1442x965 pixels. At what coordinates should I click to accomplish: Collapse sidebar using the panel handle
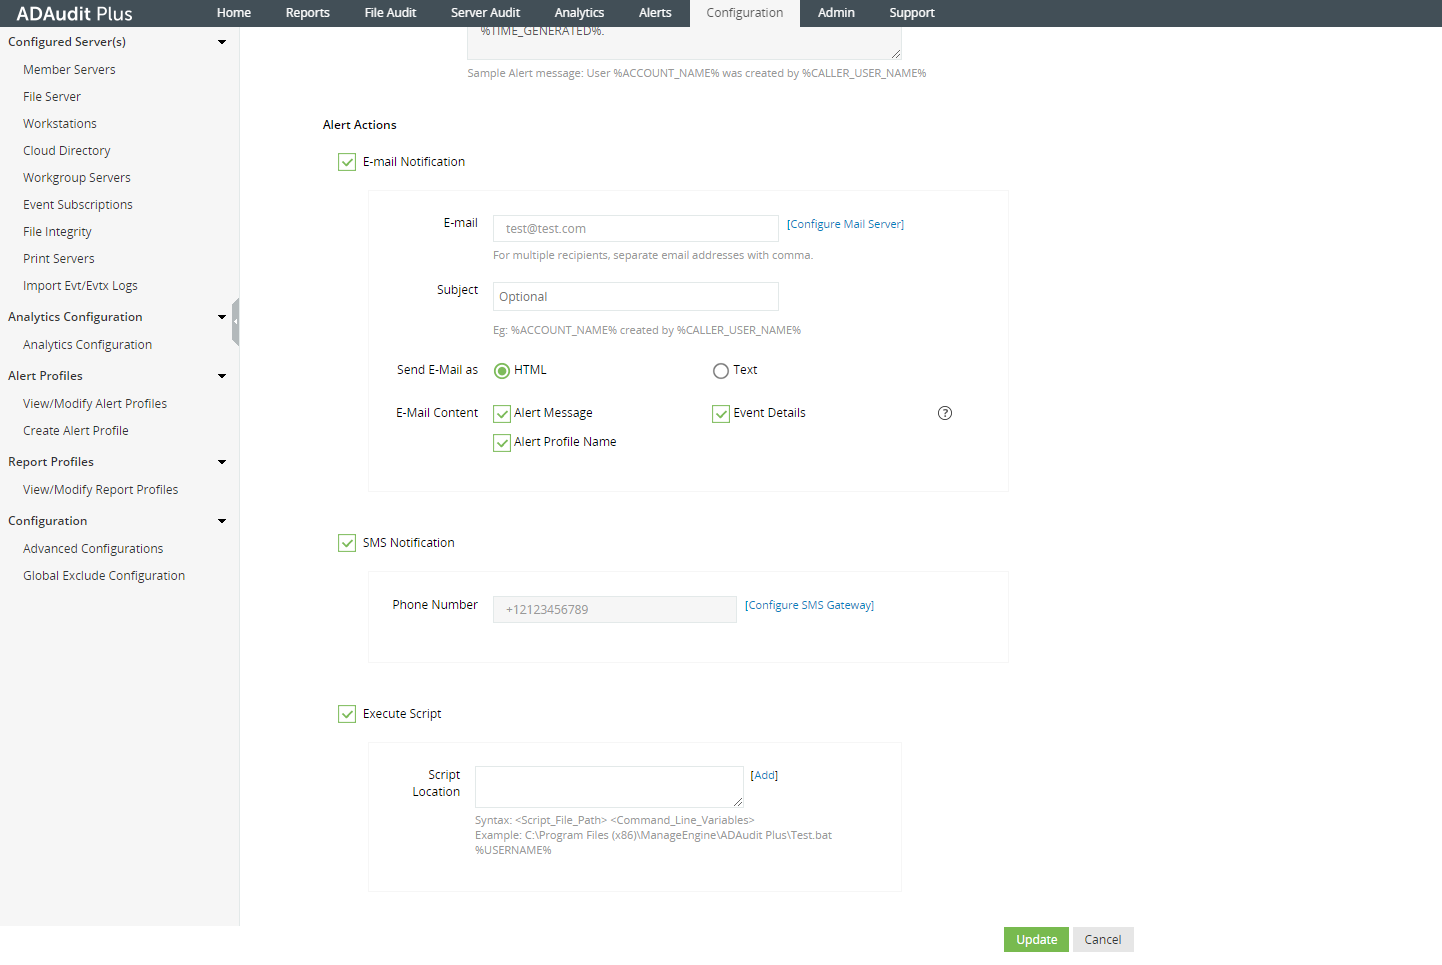point(235,322)
